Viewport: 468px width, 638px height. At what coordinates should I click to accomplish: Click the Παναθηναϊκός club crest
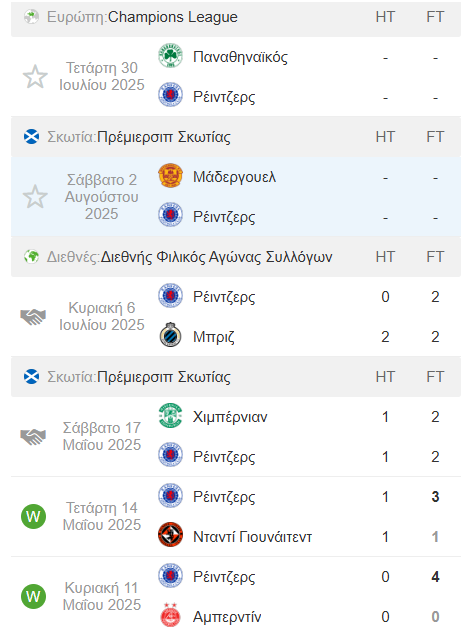tap(170, 56)
